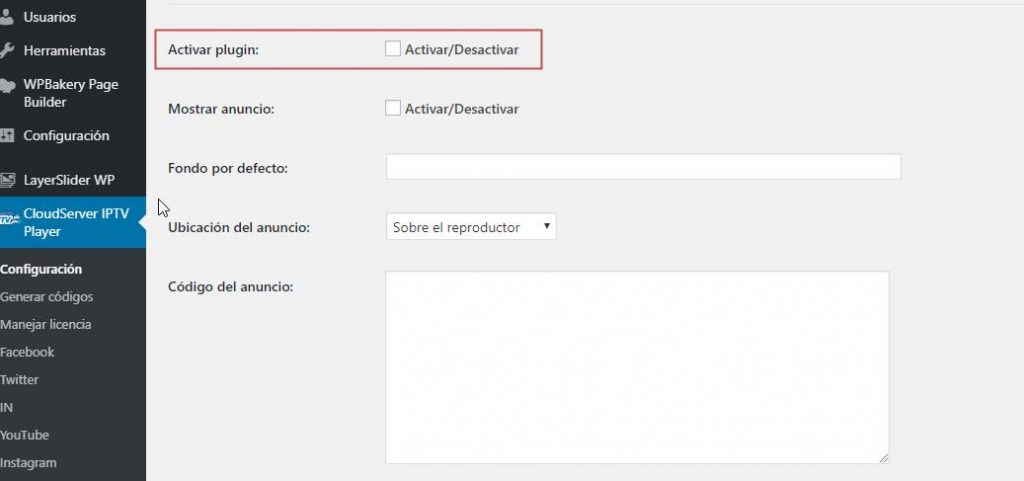This screenshot has width=1024, height=481.
Task: Open the bold Configuración submenu item
Action: (x=41, y=269)
